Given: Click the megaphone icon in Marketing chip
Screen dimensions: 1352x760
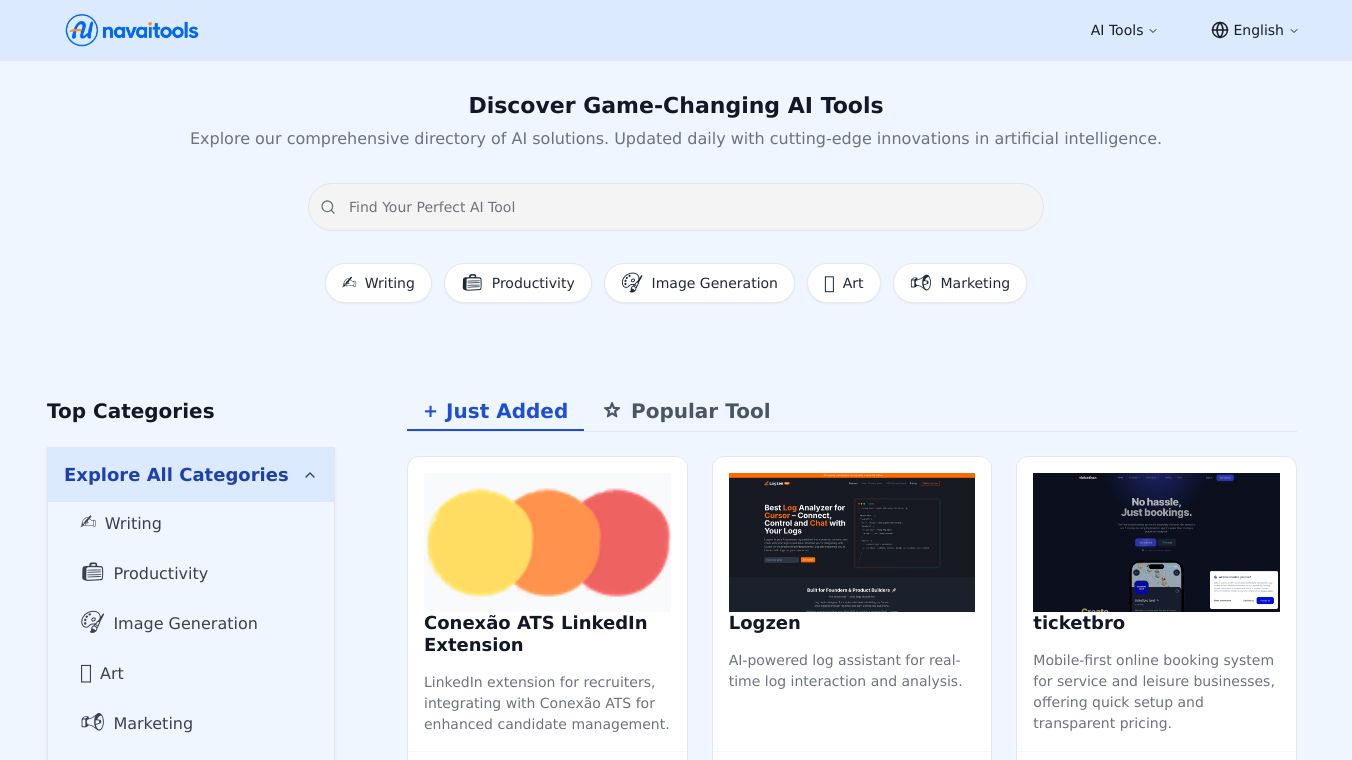Looking at the screenshot, I should click(921, 283).
